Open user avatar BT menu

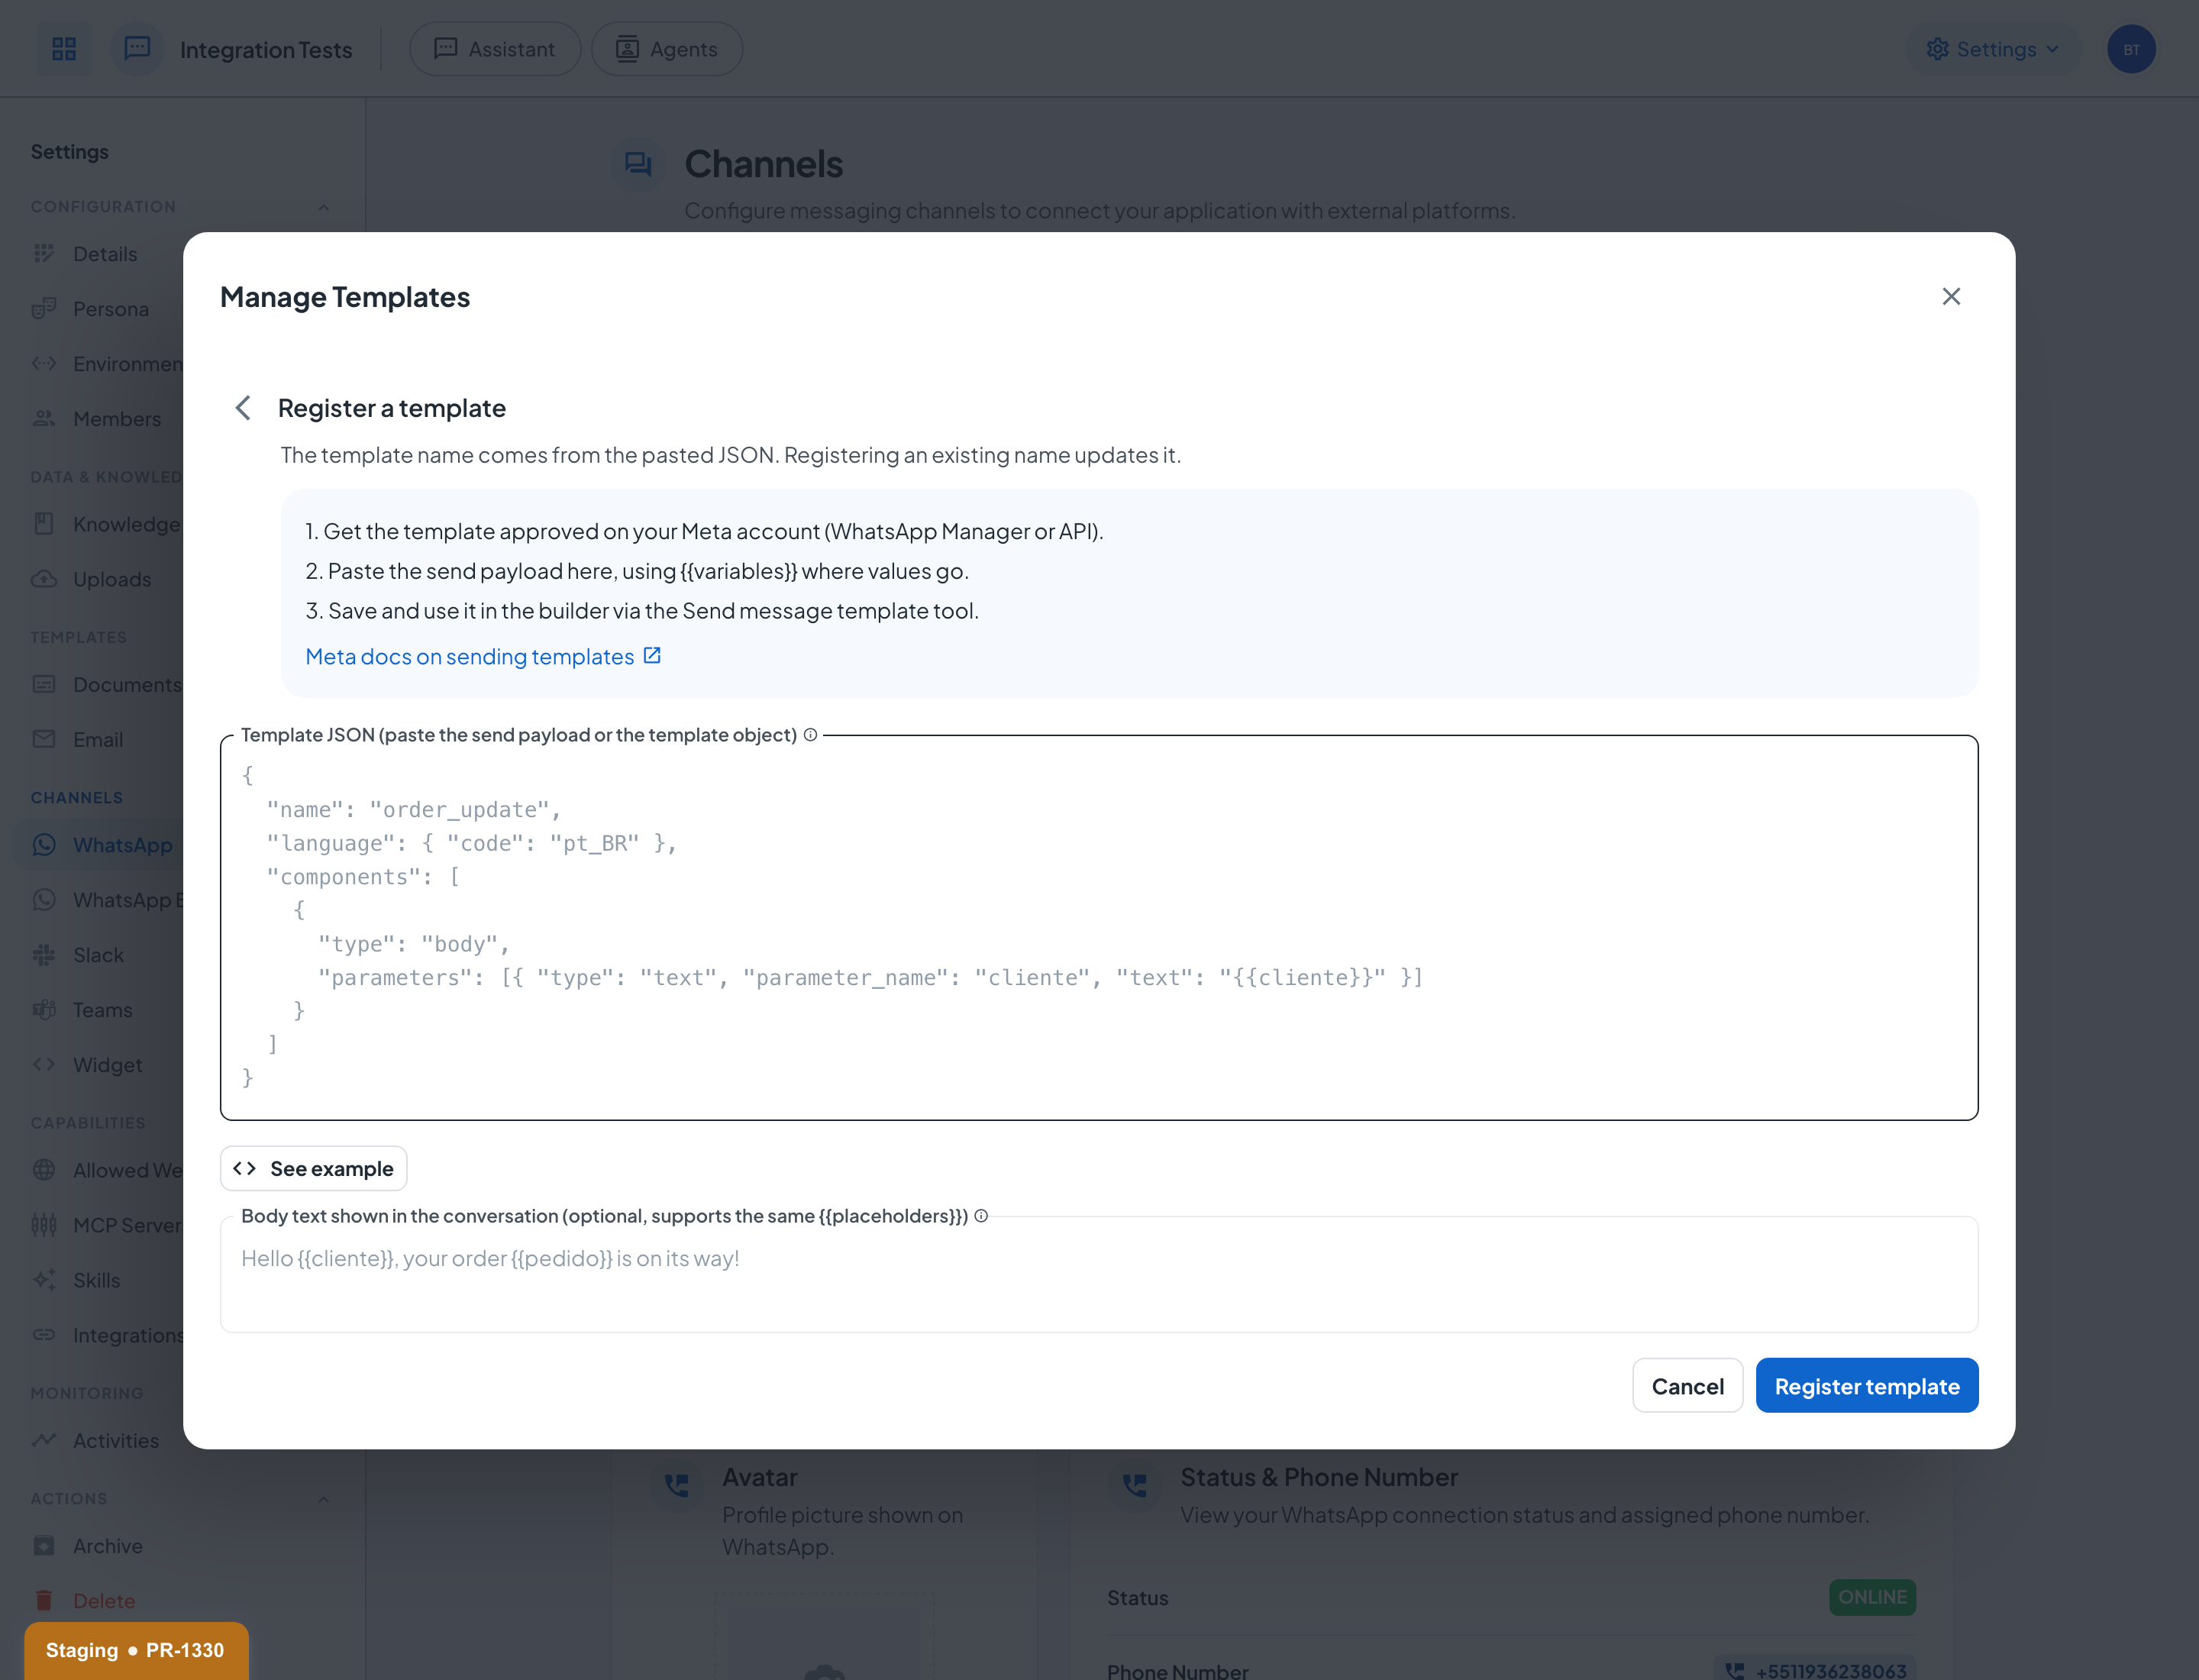point(2131,49)
